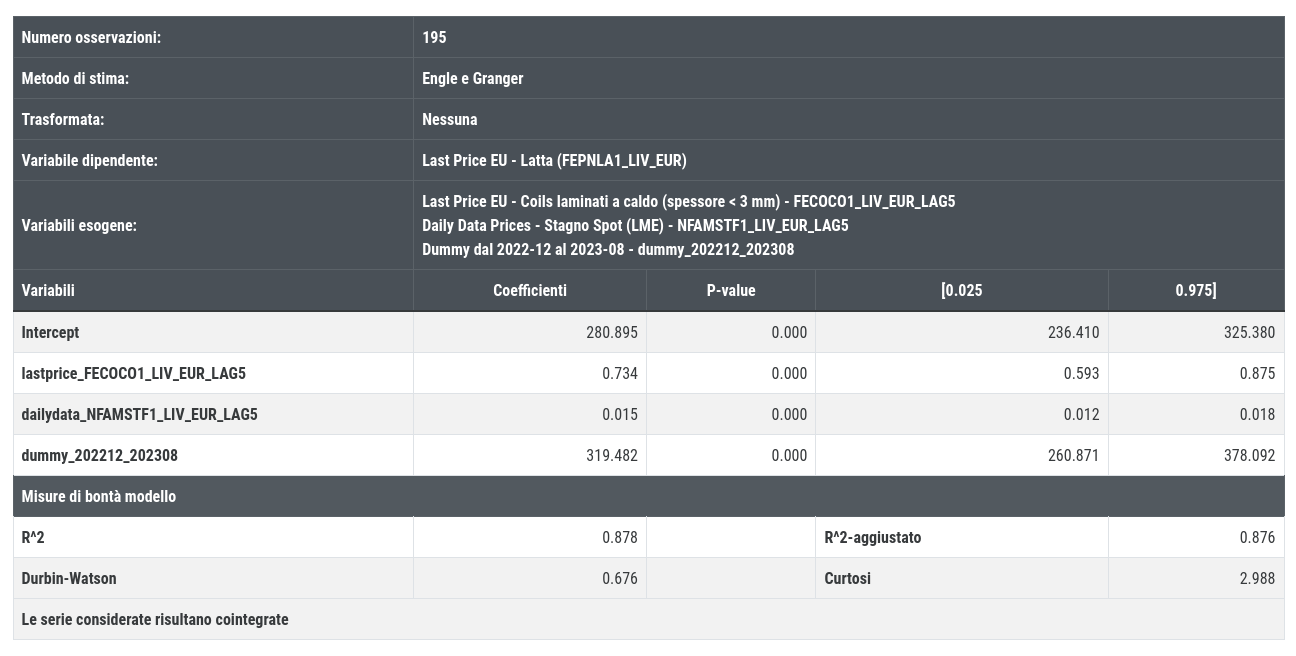Screen dimensions: 1296x656
Task: Click the observations value 195
Action: pos(434,37)
